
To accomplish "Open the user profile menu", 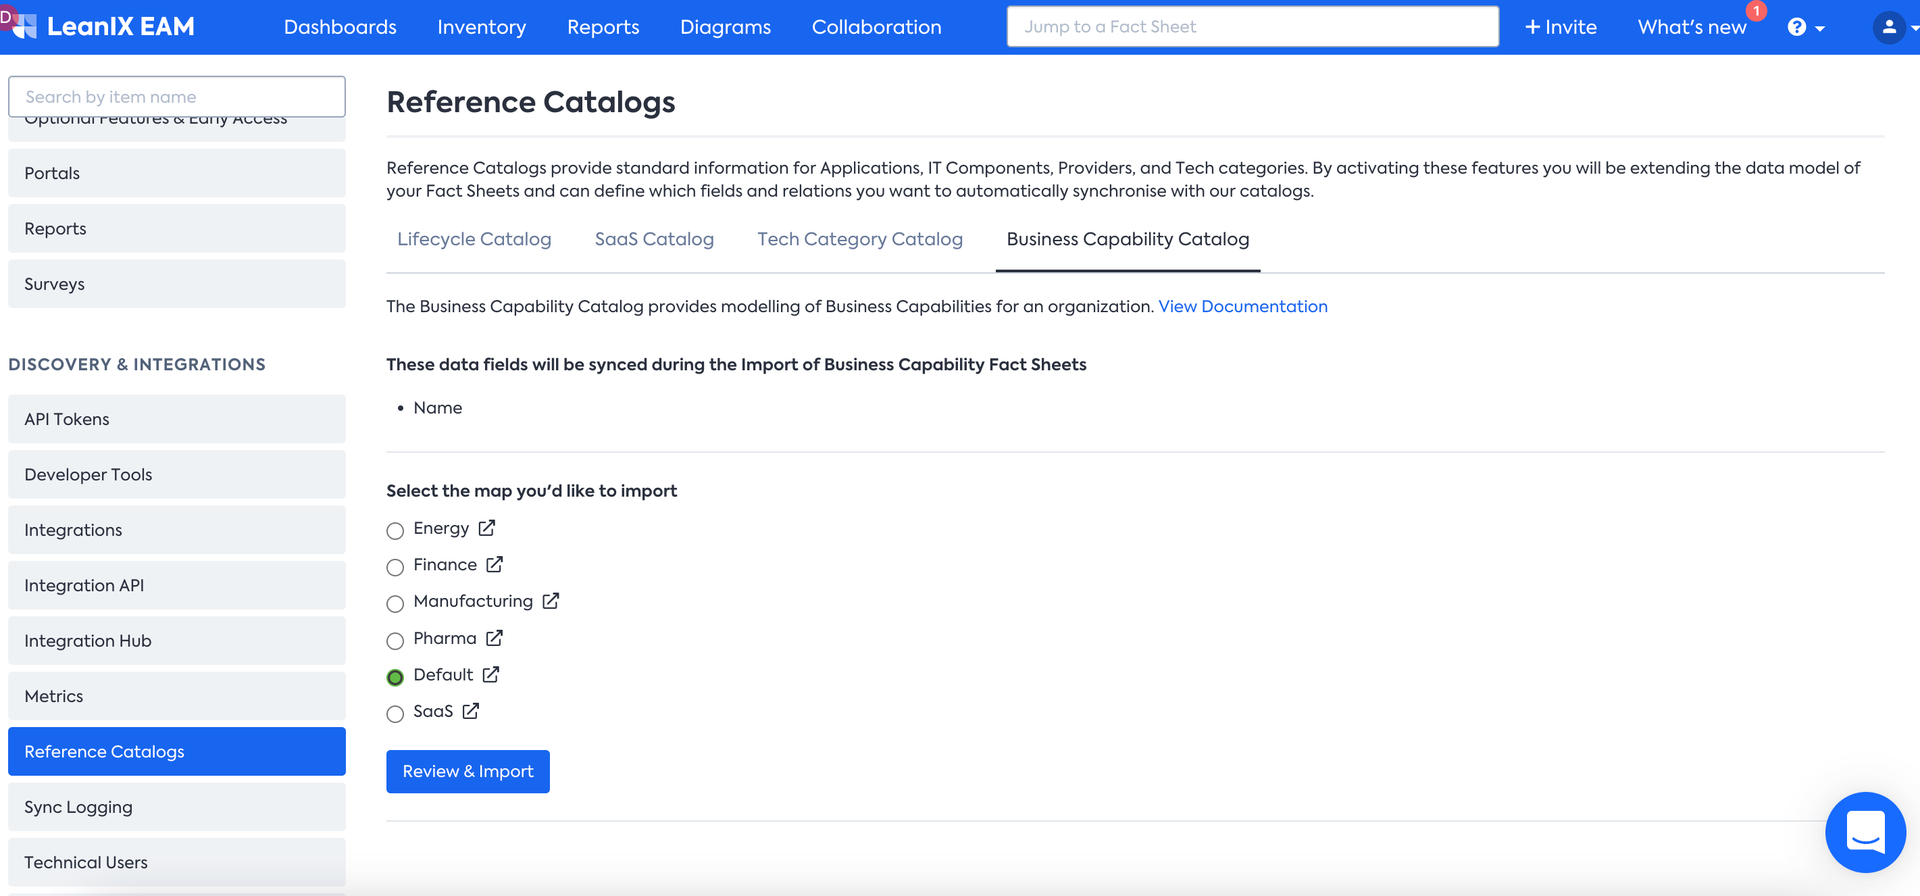I will tap(1893, 27).
